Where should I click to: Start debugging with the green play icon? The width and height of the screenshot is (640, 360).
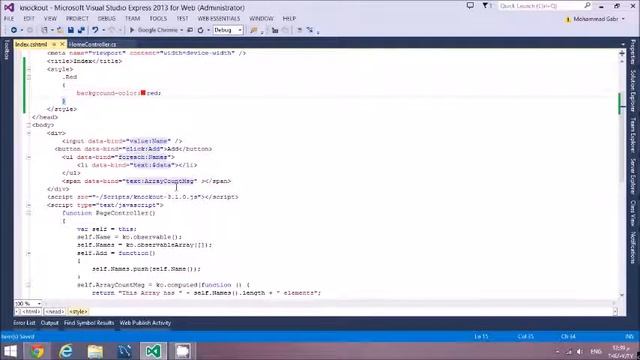pos(132,30)
